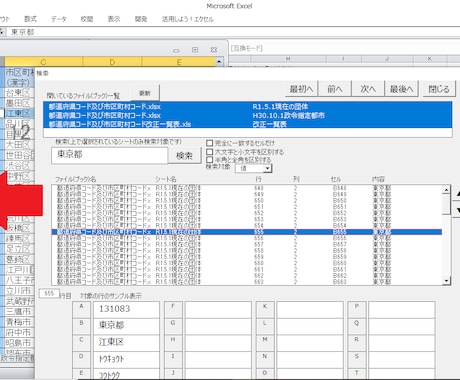460x380 pixels.
Task: Click the empty sample field P
Action: (x=402, y=309)
